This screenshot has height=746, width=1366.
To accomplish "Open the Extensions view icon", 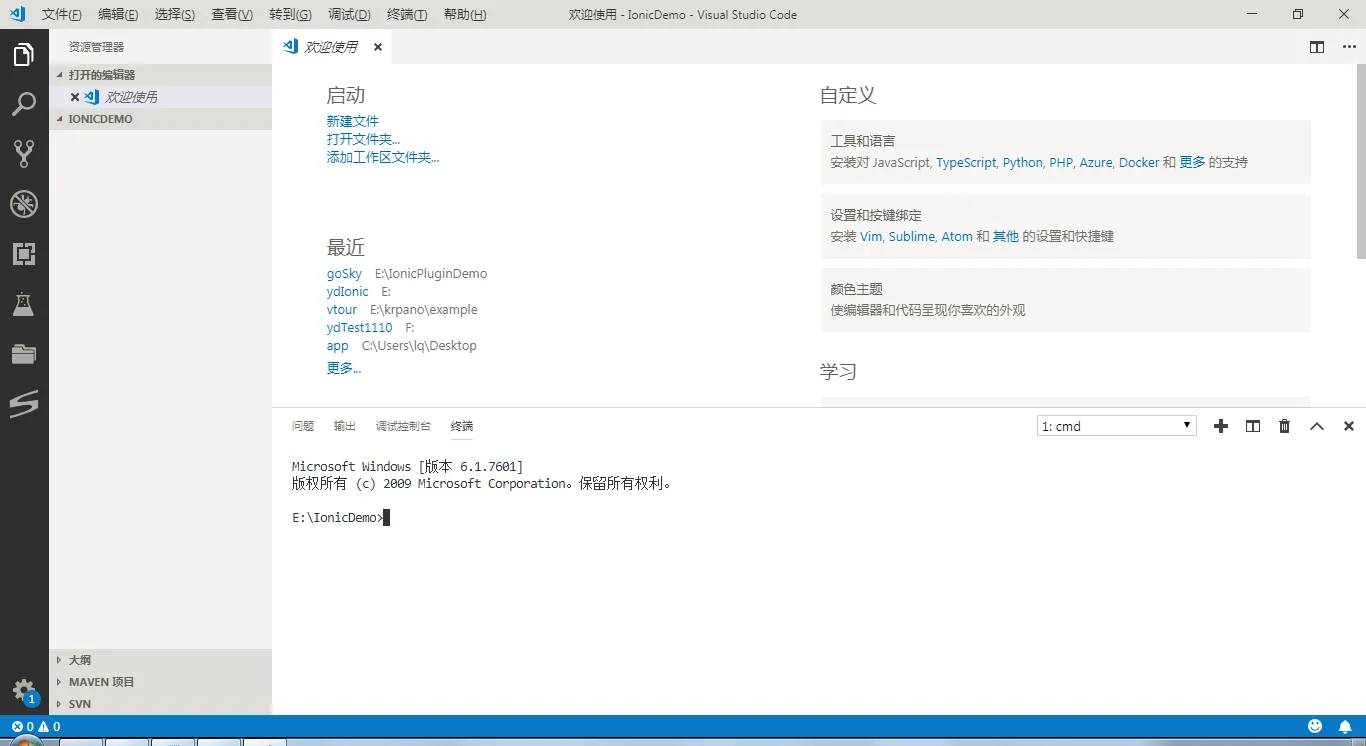I will pyautogui.click(x=24, y=254).
